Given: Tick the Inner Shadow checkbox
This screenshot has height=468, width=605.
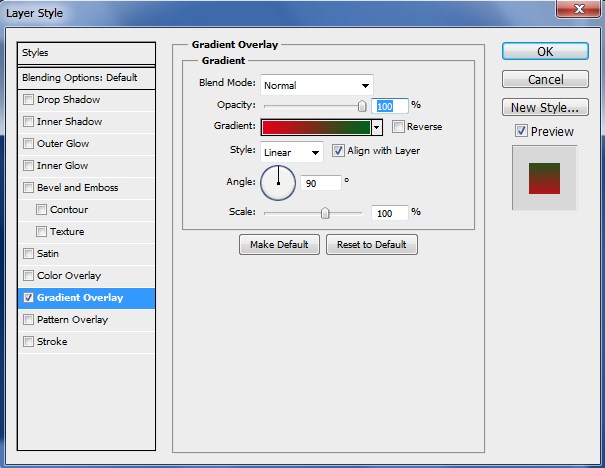Looking at the screenshot, I should coord(28,122).
